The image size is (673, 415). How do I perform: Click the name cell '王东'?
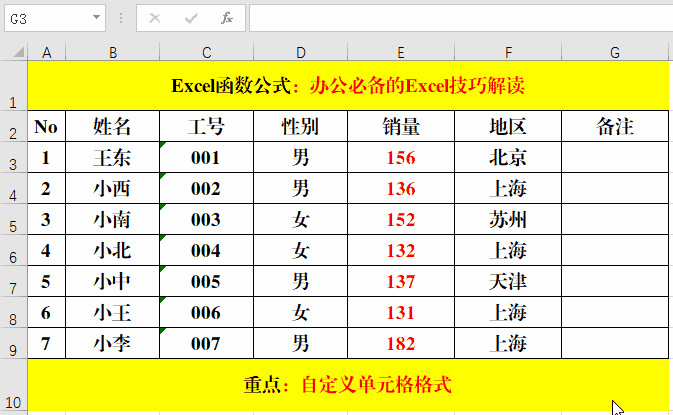click(x=112, y=158)
